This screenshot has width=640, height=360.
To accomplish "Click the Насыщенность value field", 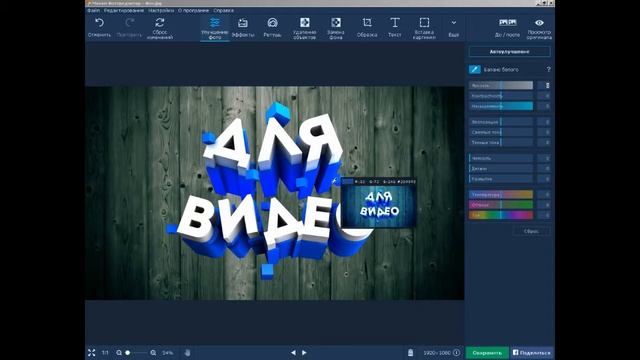I will [x=544, y=106].
